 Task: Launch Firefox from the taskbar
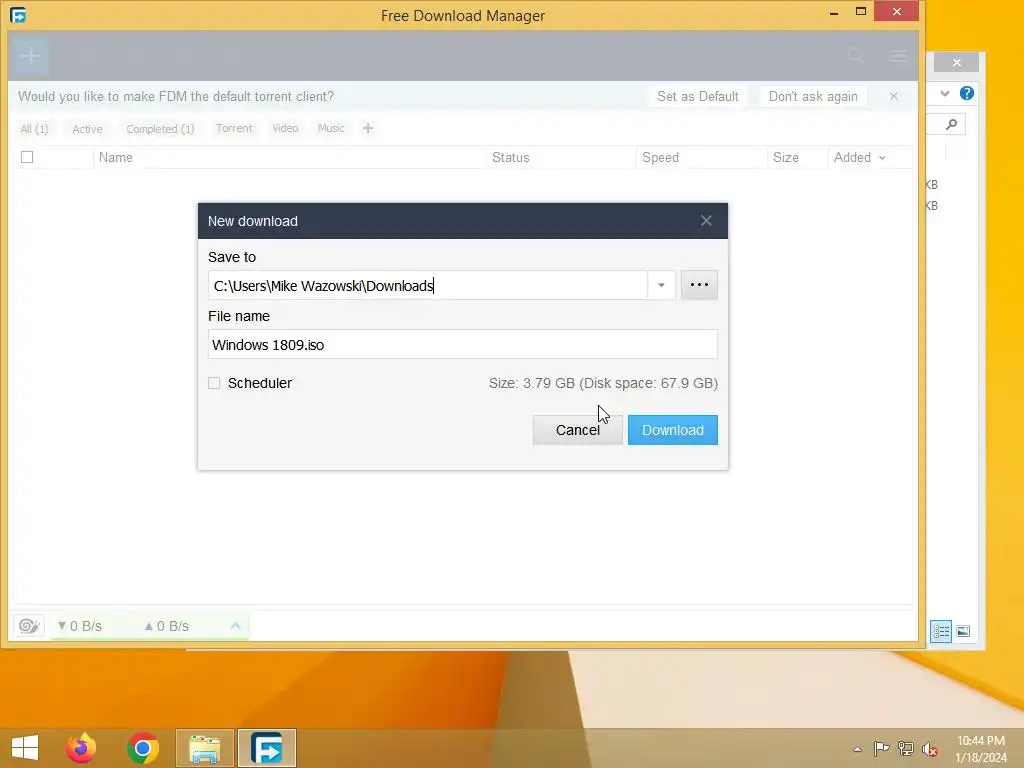(x=81, y=748)
